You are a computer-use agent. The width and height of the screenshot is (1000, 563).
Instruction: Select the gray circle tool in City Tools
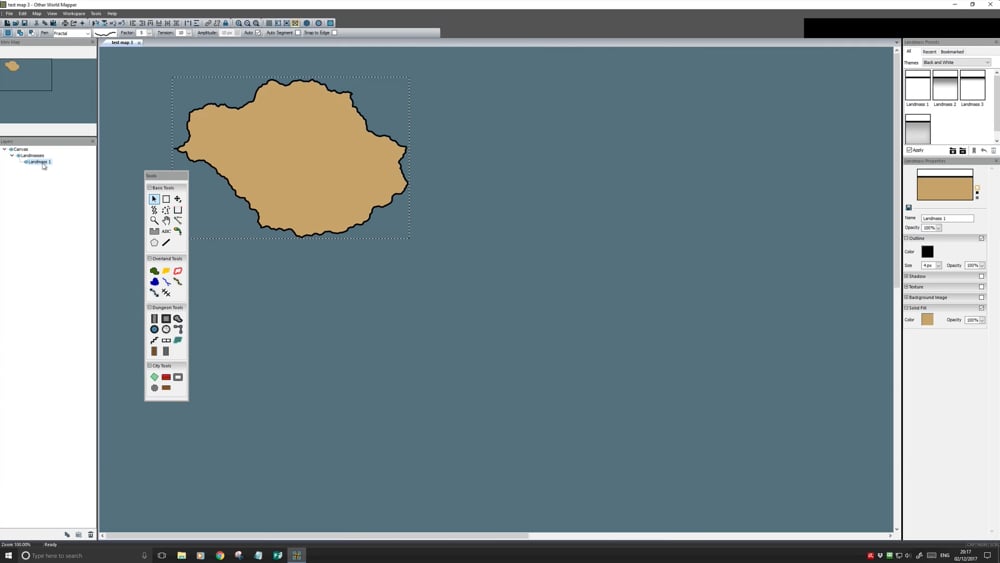click(x=154, y=388)
